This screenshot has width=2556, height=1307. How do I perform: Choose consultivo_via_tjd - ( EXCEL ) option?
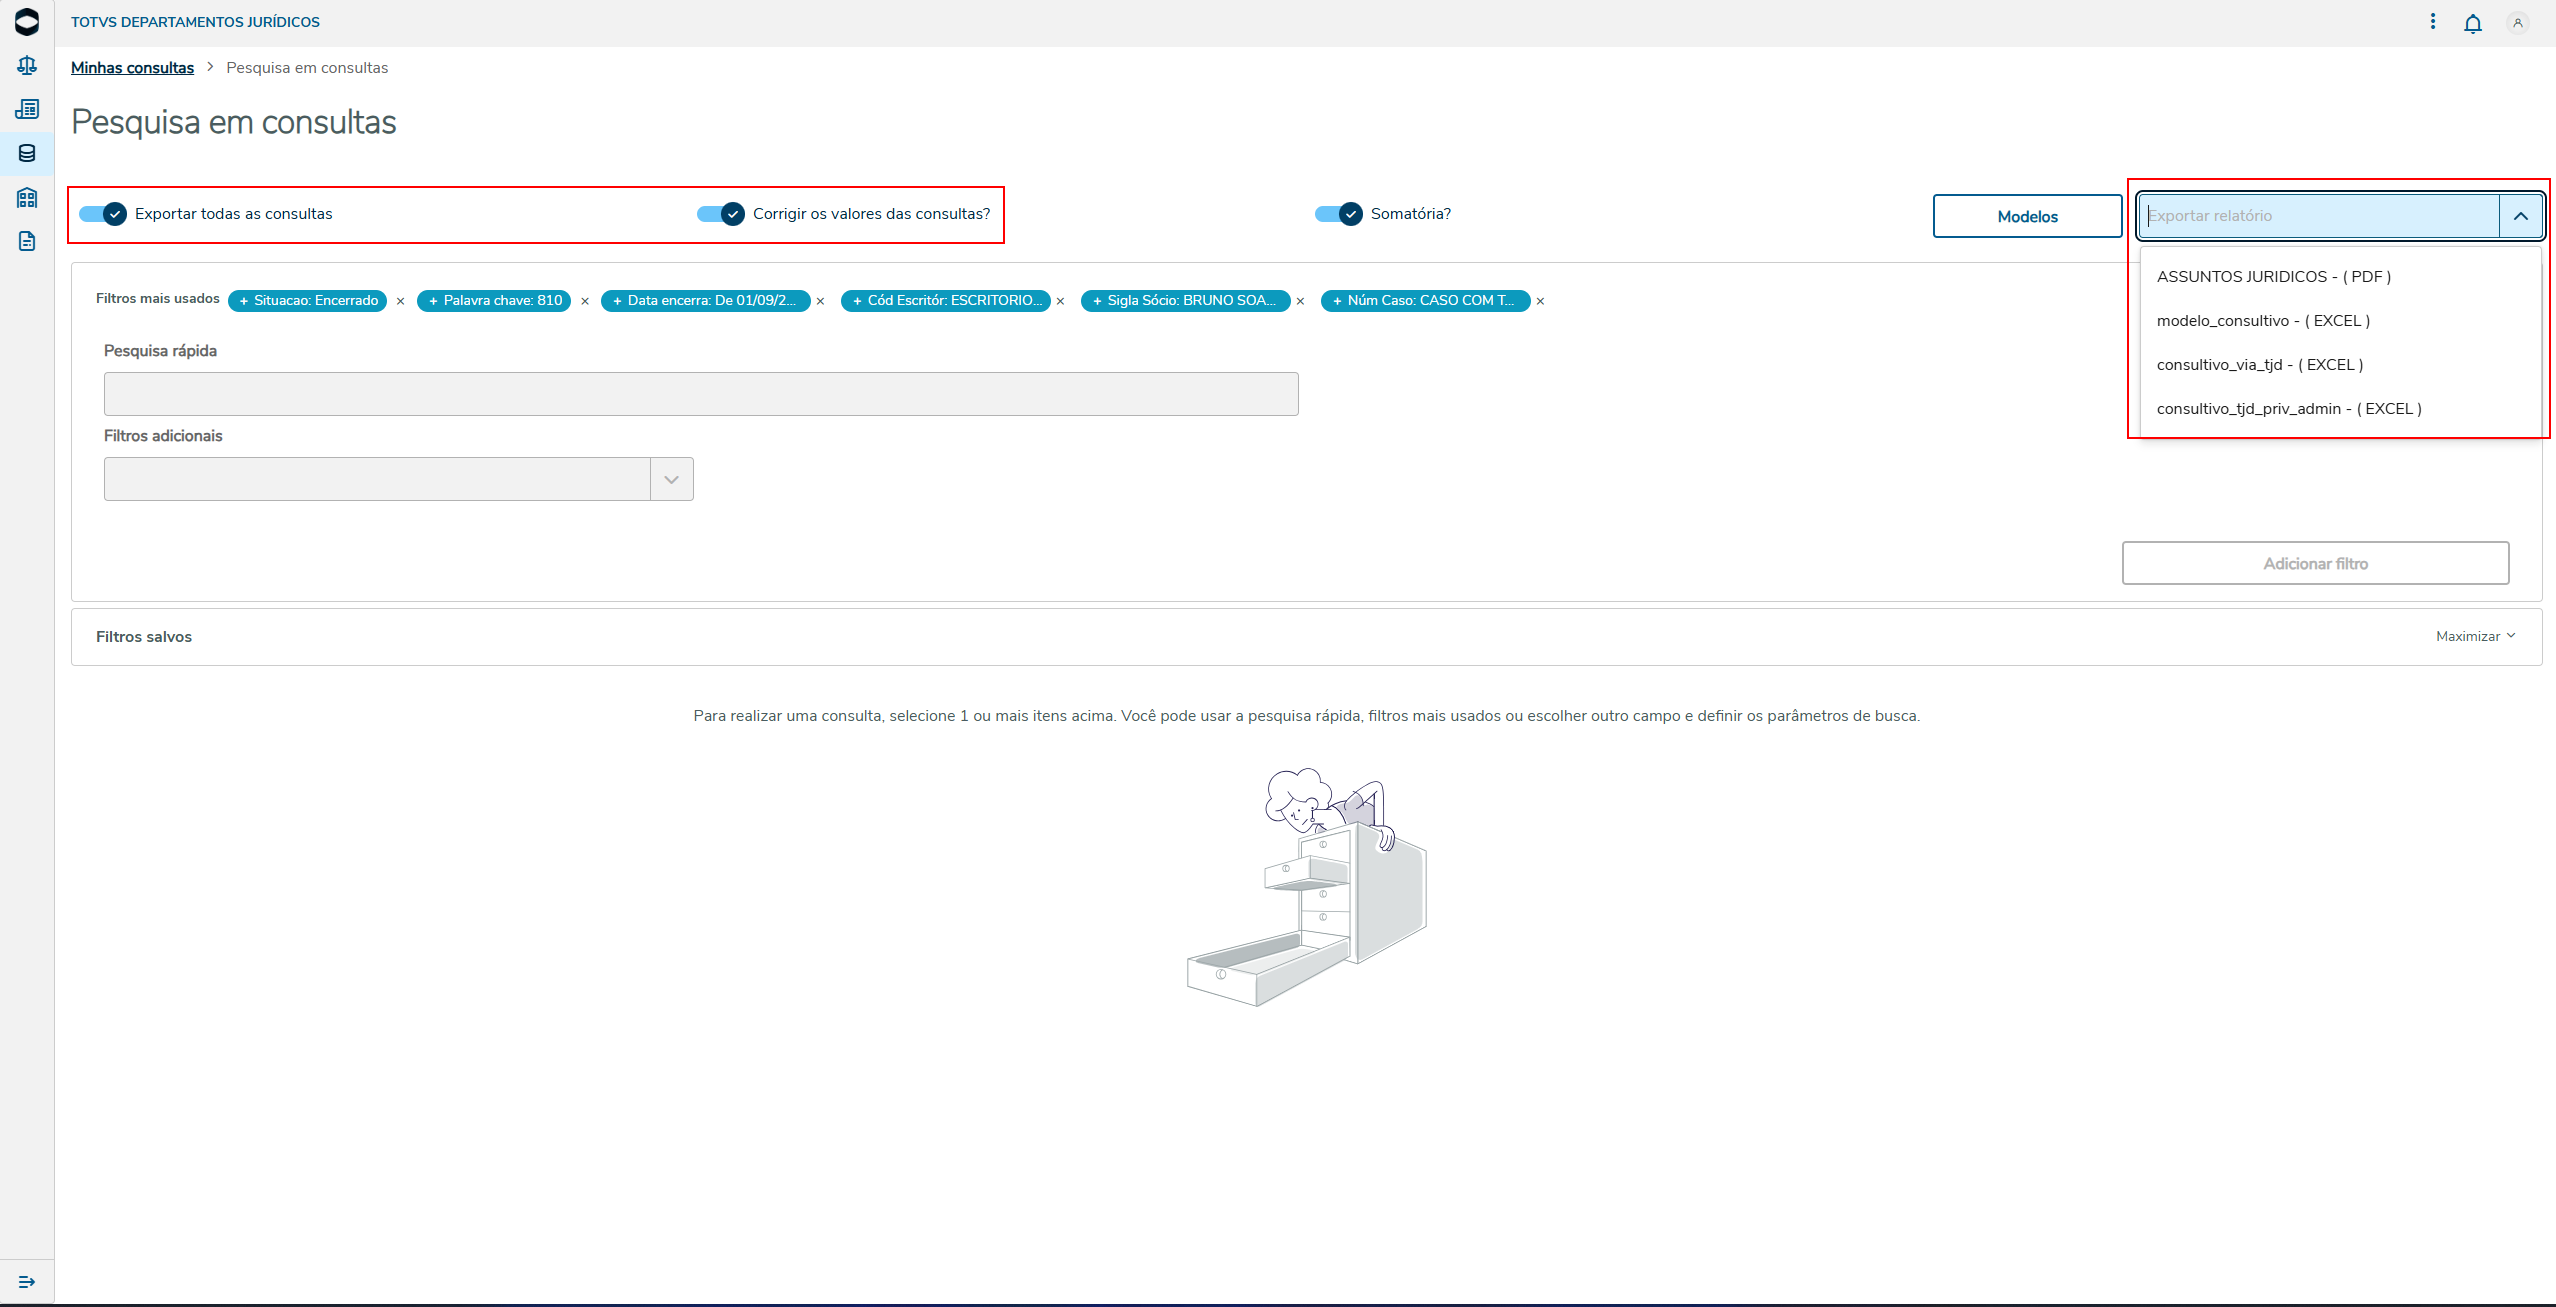pyautogui.click(x=2259, y=365)
